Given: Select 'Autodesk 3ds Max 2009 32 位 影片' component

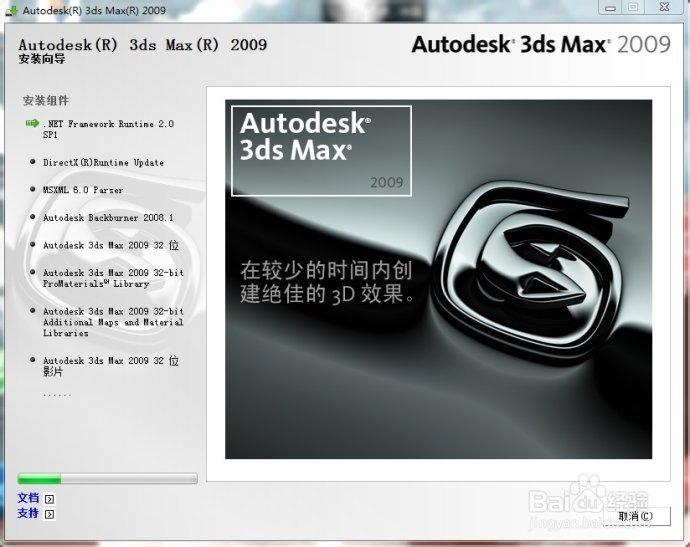Looking at the screenshot, I should (111, 366).
